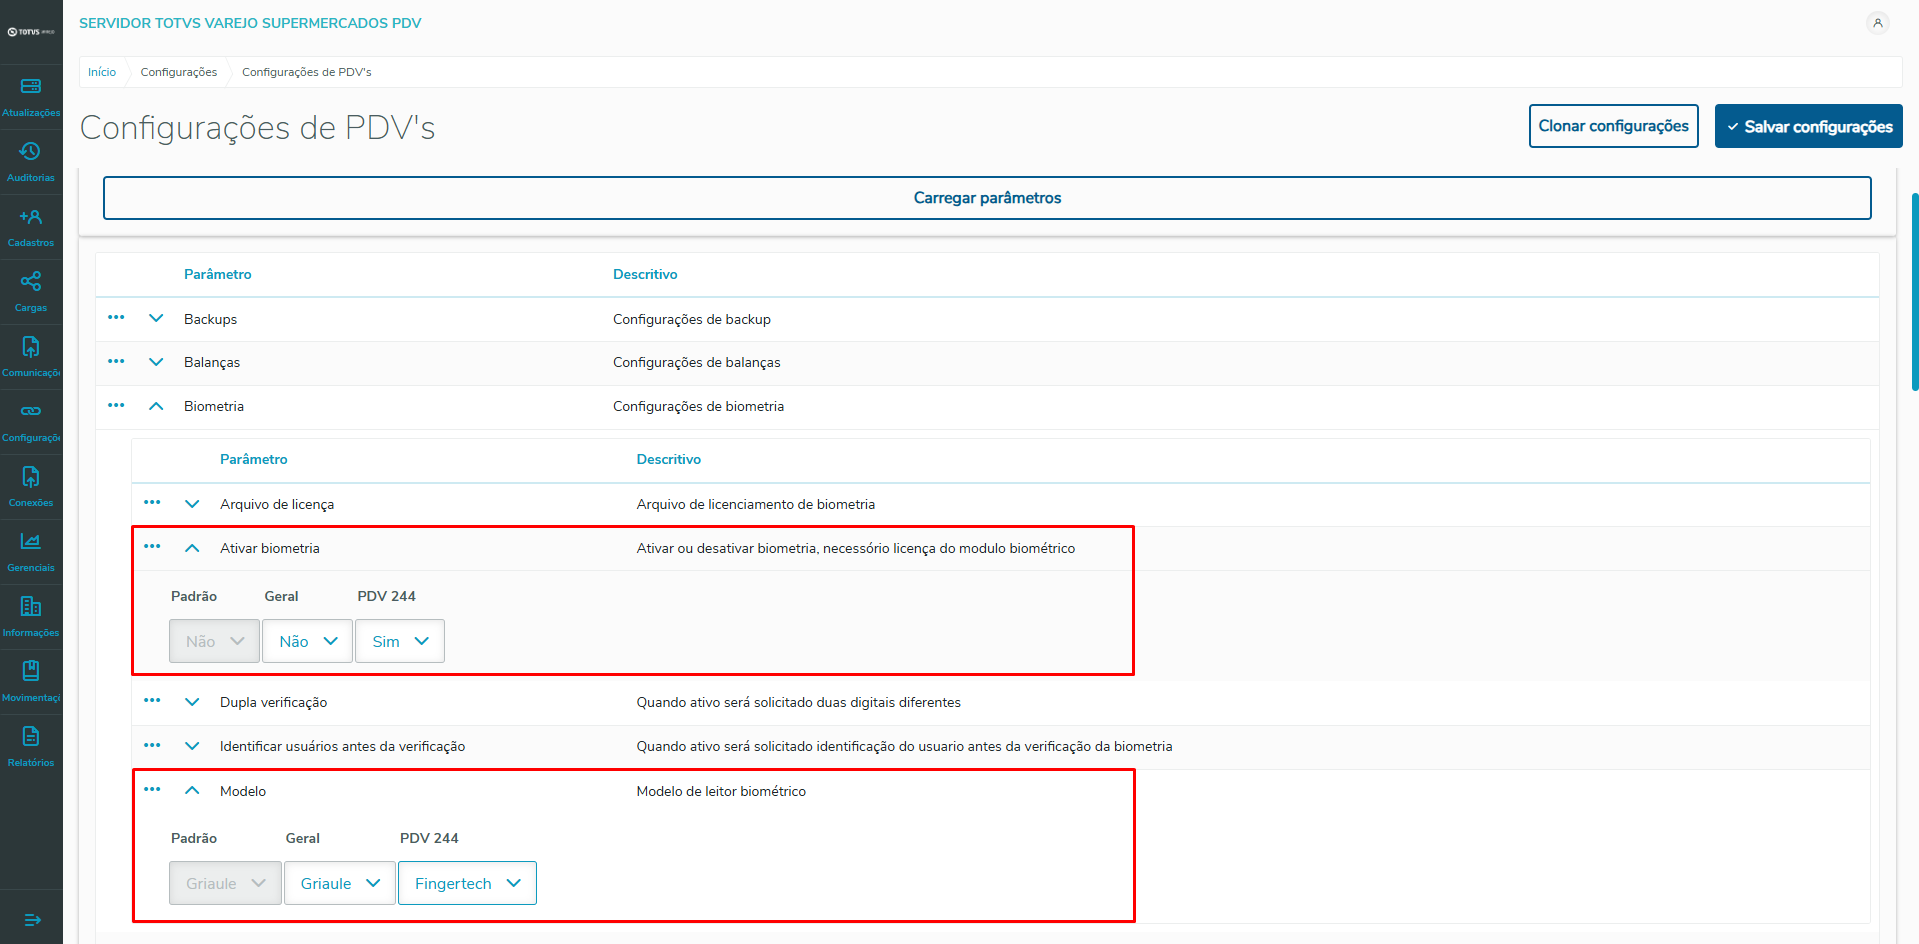Open options dots for Dupla verificação

pyautogui.click(x=152, y=701)
